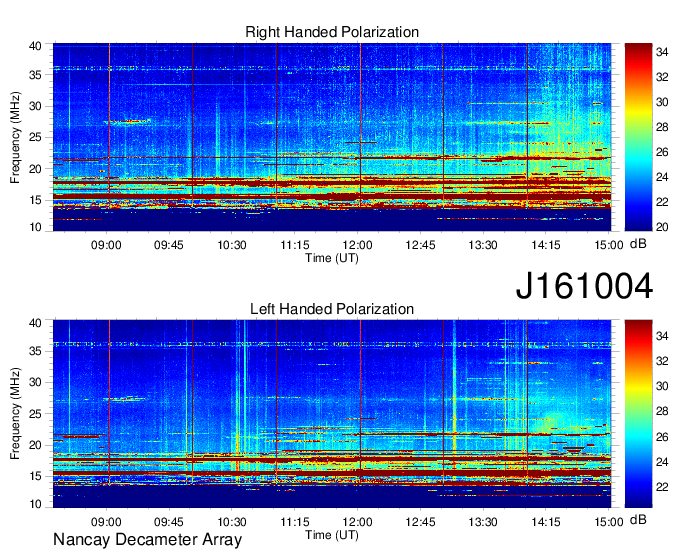680x552 pixels.
Task: Click the Left Handed Polarization title
Action: [332, 309]
